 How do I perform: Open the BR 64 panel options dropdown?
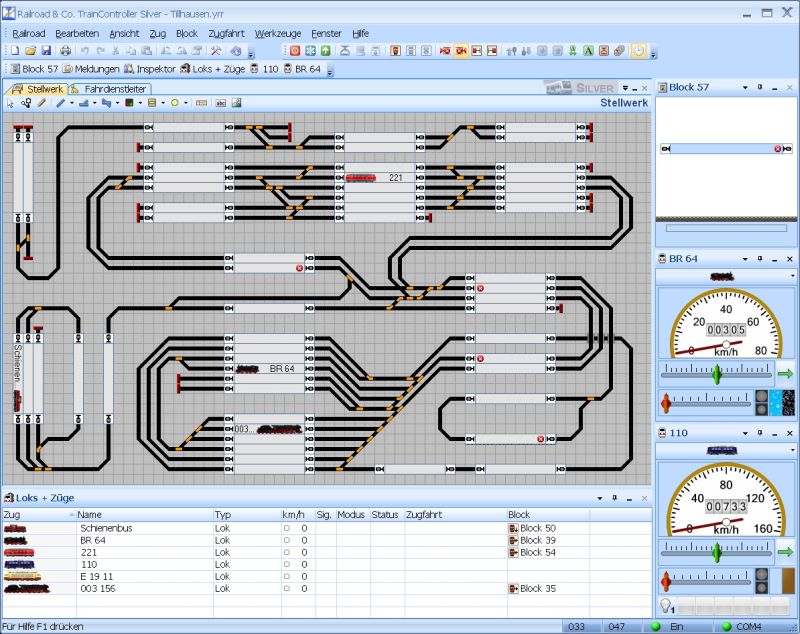[x=745, y=259]
